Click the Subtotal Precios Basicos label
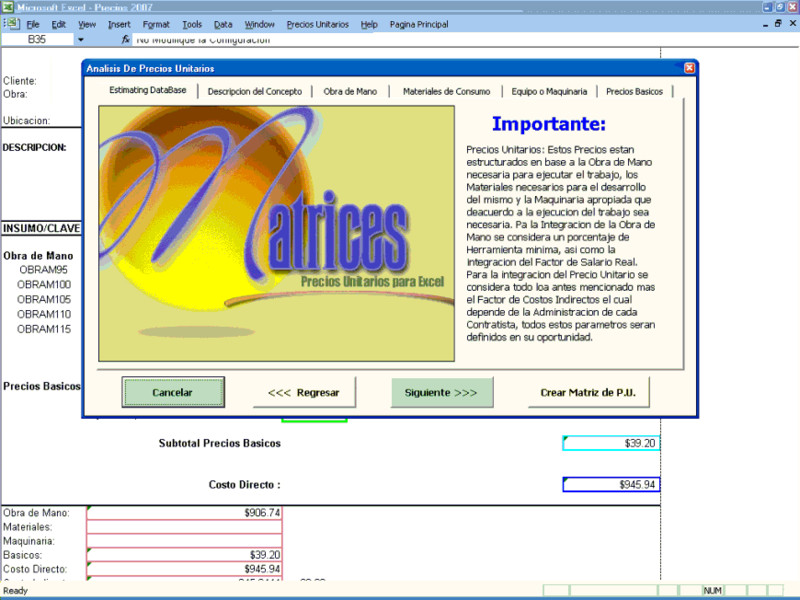The image size is (800, 600). coord(220,443)
